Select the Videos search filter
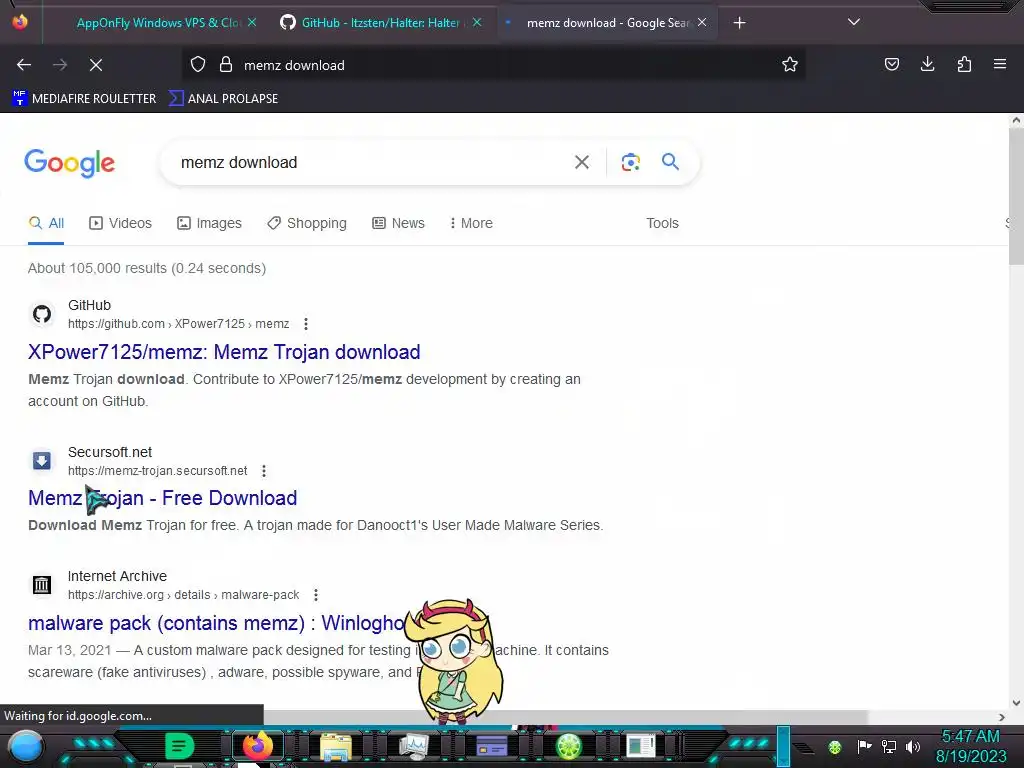The image size is (1024, 768). 120,223
